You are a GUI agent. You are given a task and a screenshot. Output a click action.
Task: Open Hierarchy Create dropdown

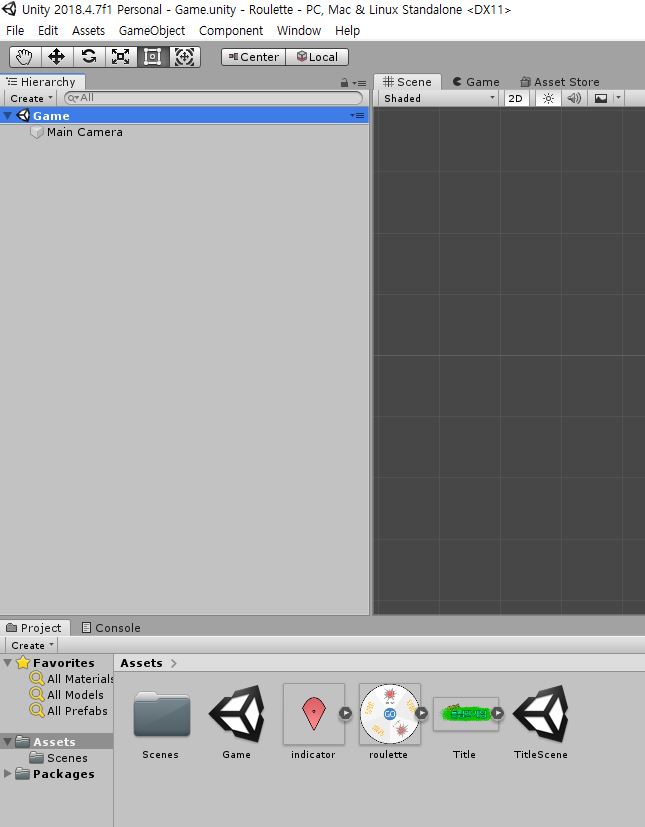click(31, 98)
